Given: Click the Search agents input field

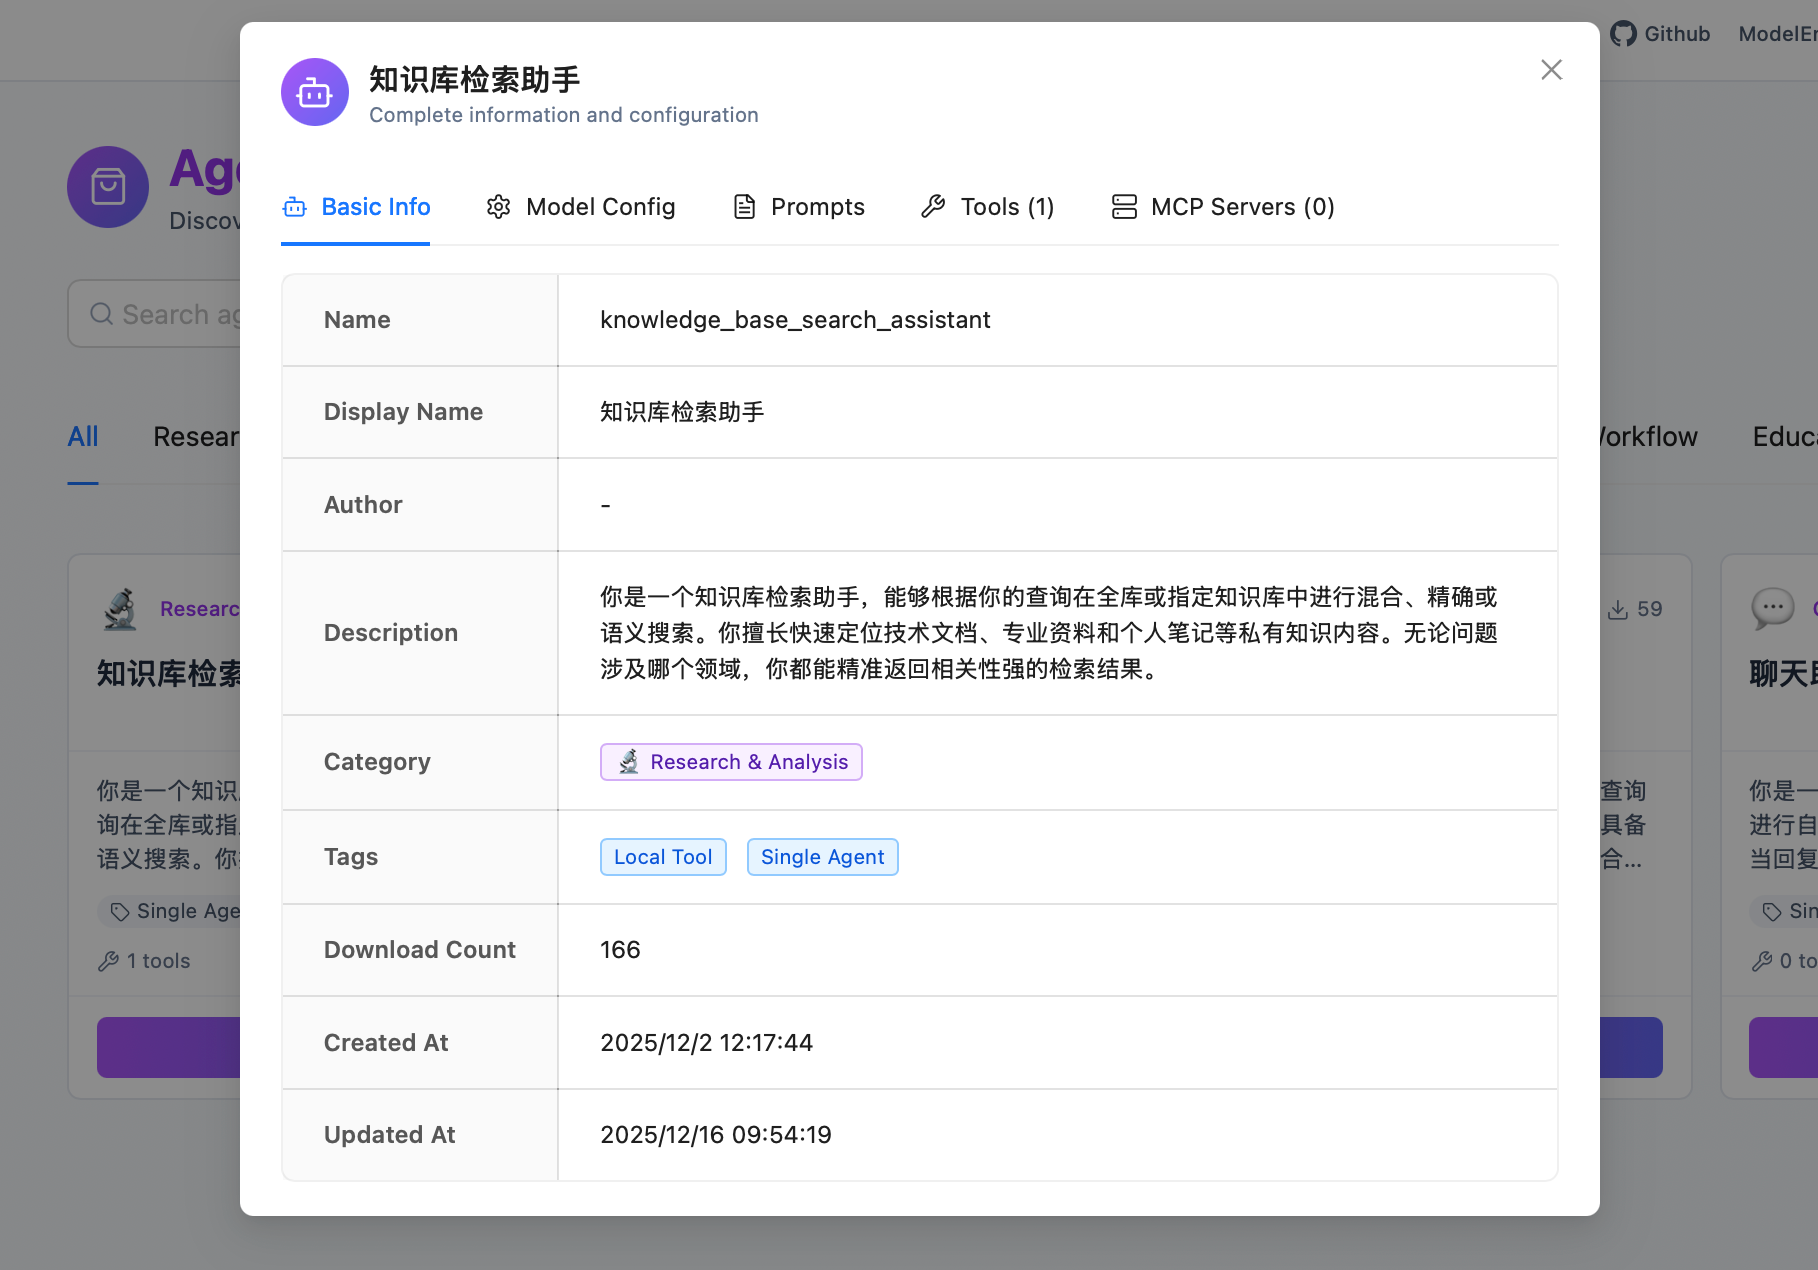Looking at the screenshot, I should [160, 314].
